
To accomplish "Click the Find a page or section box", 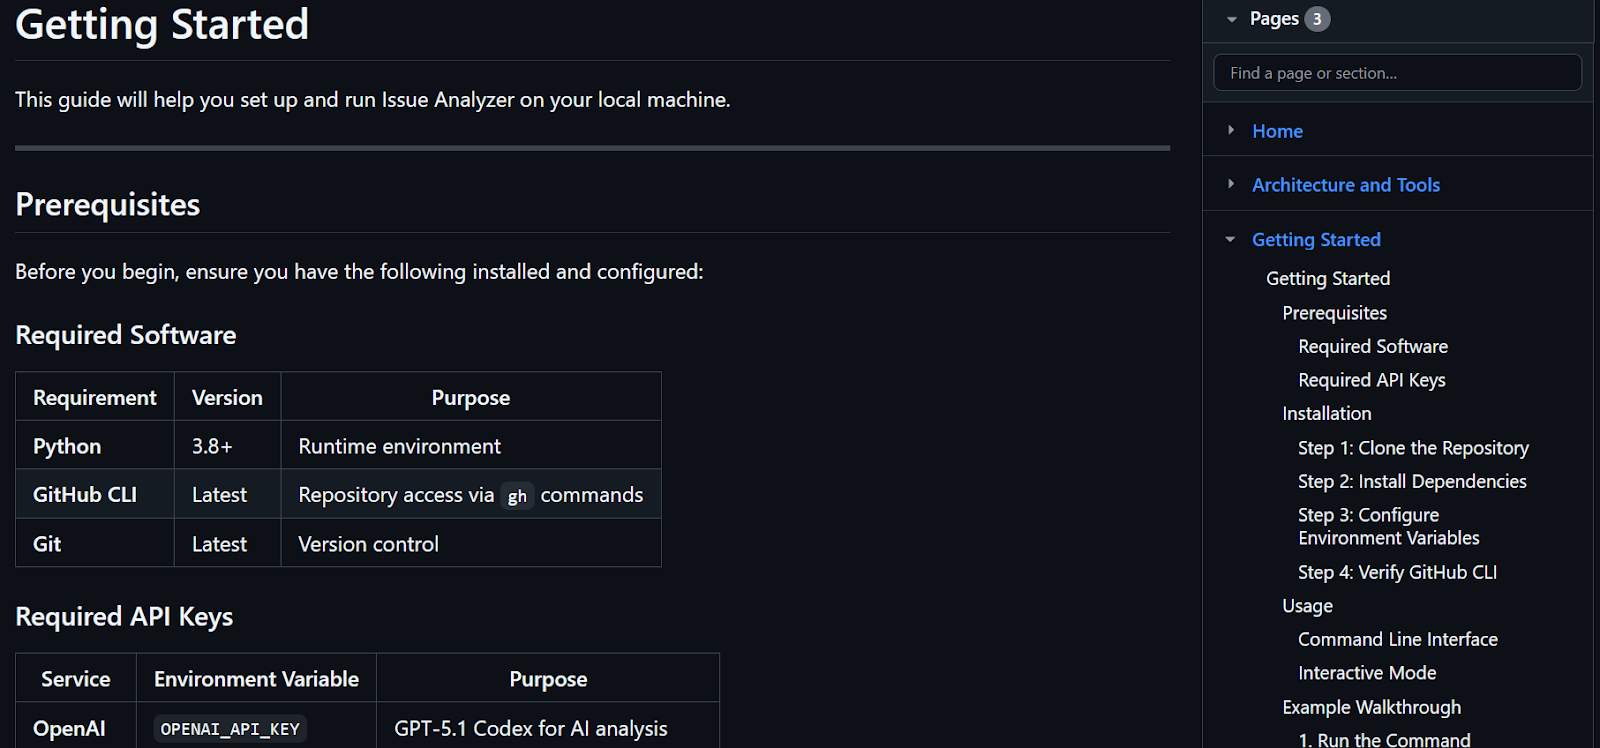I will point(1396,72).
